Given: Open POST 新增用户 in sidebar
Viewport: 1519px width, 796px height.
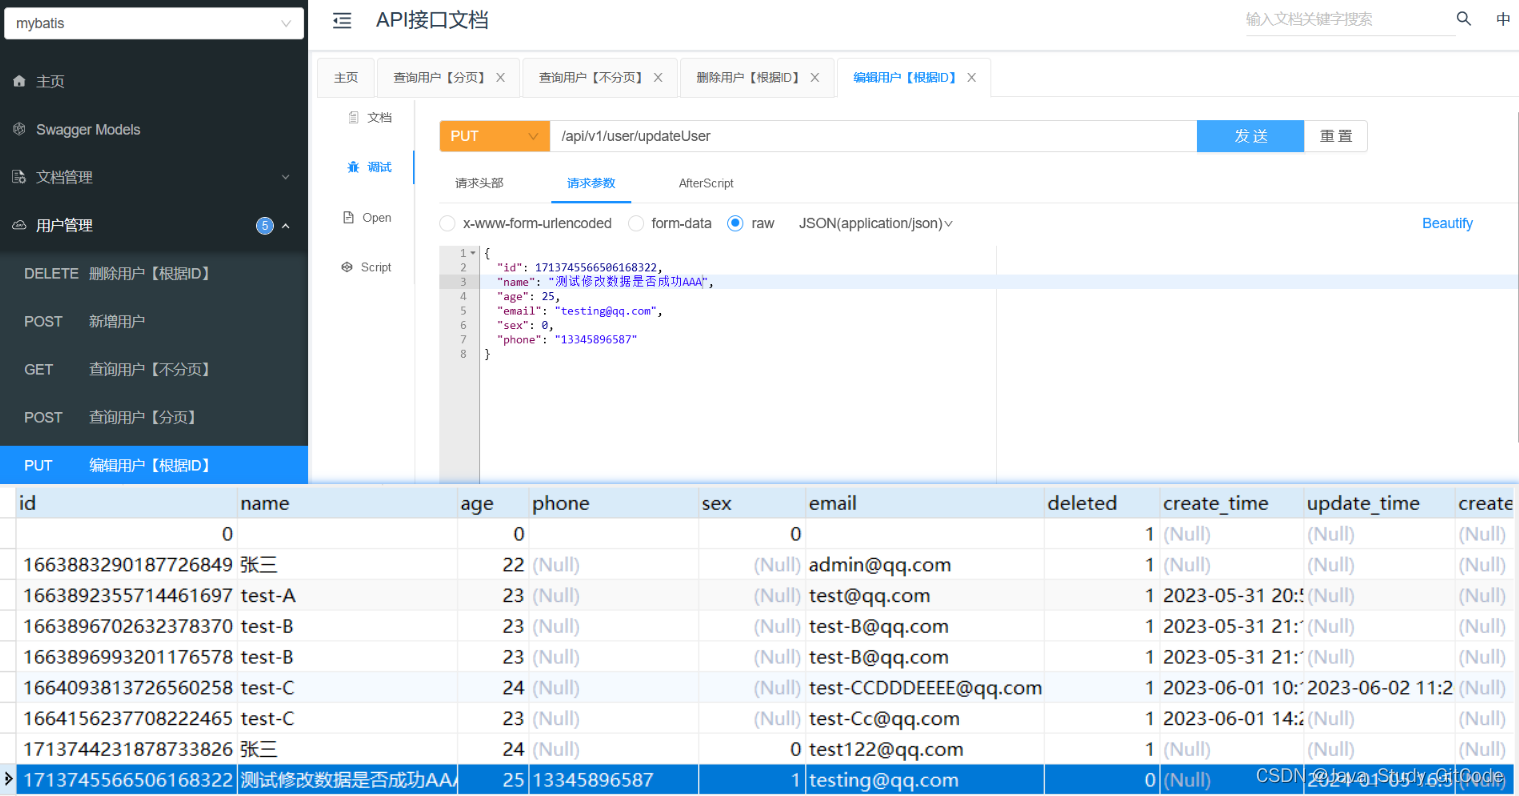Looking at the screenshot, I should [154, 321].
